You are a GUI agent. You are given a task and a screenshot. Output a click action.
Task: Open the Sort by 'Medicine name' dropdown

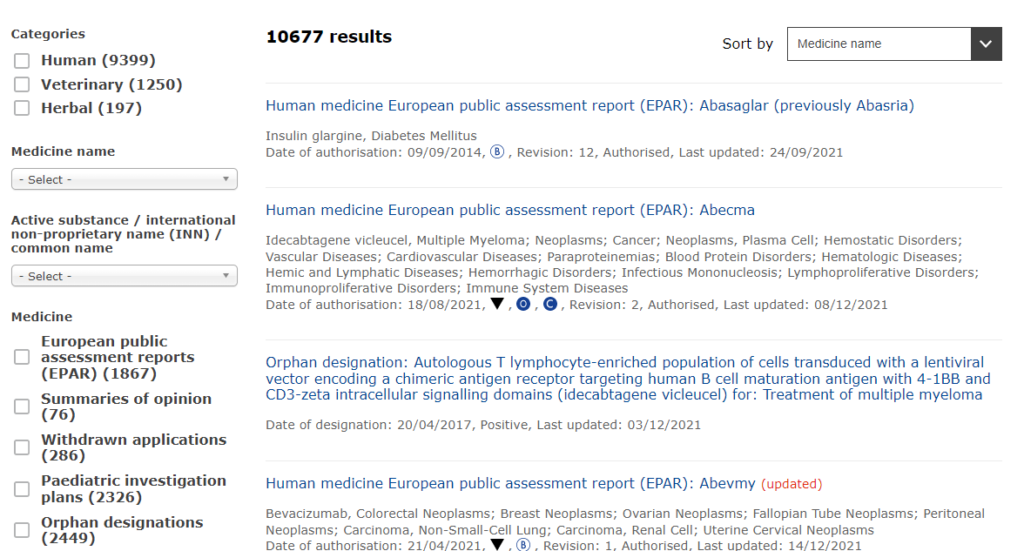(879, 44)
